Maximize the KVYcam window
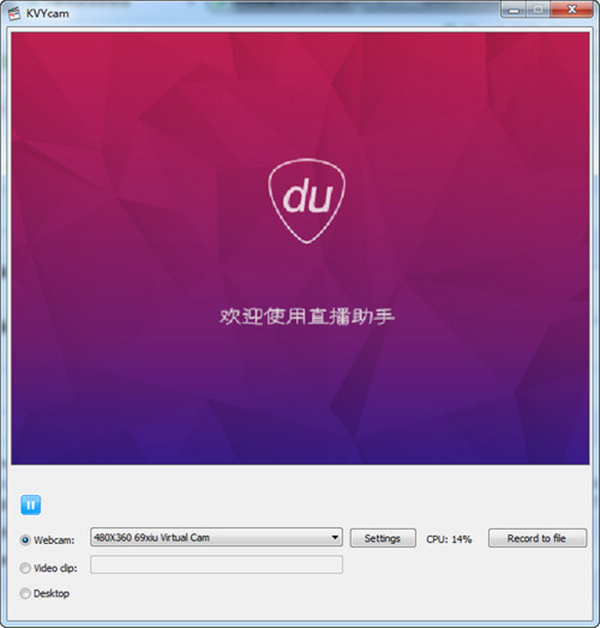Image resolution: width=600 pixels, height=628 pixels. 539,9
